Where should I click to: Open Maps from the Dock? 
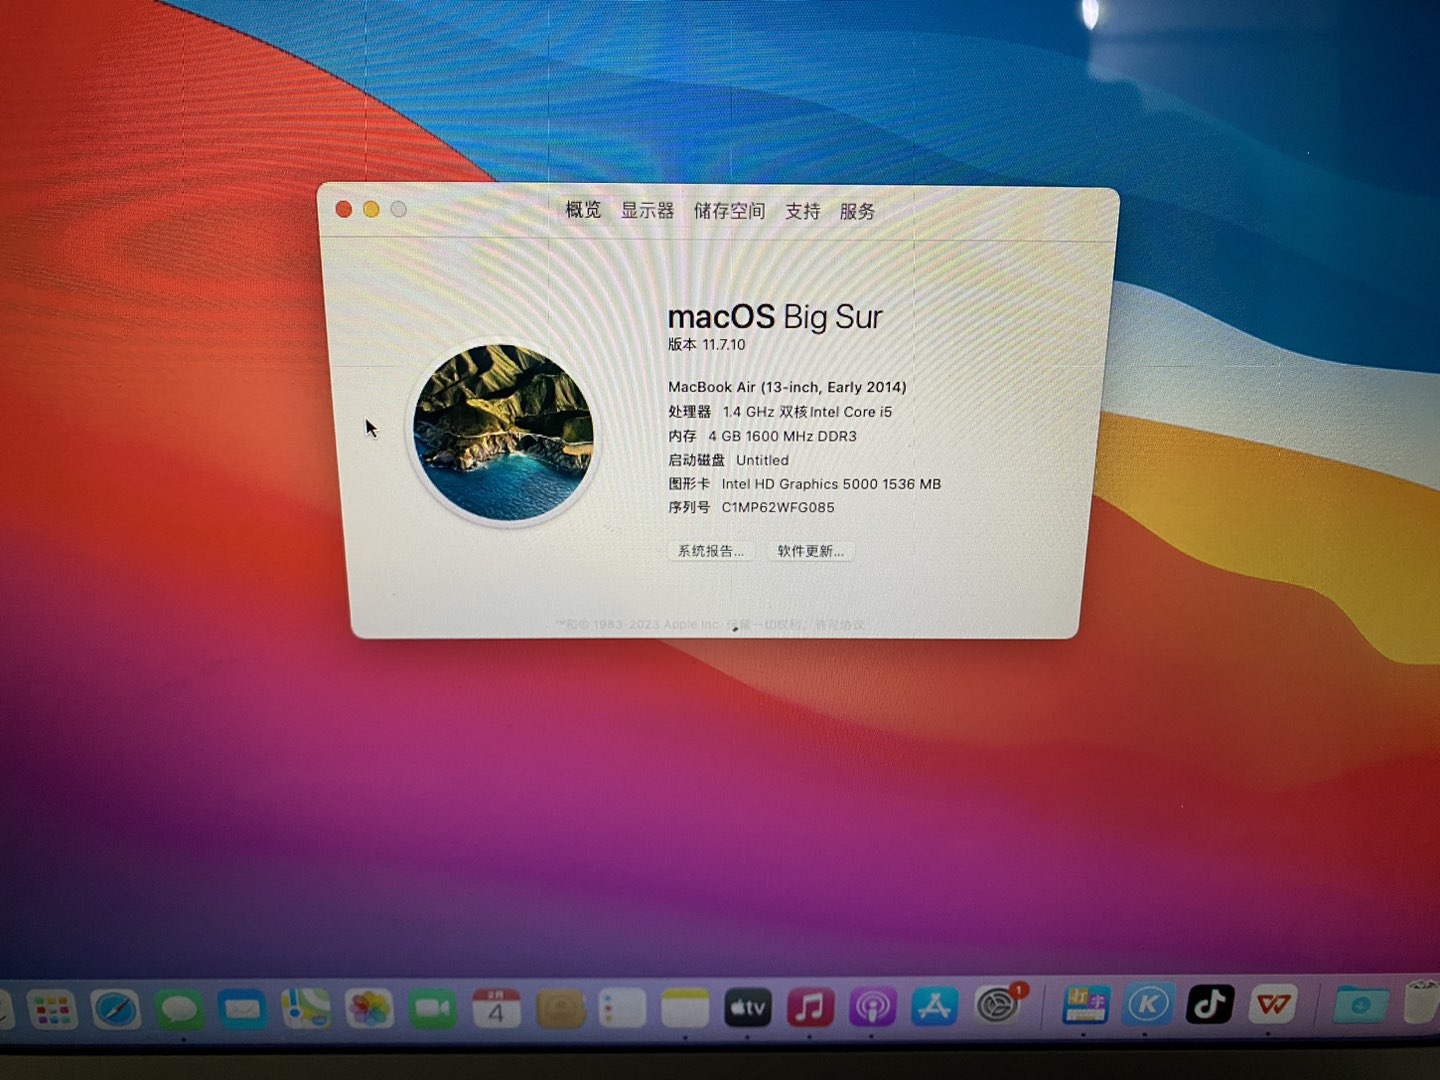(x=306, y=1008)
